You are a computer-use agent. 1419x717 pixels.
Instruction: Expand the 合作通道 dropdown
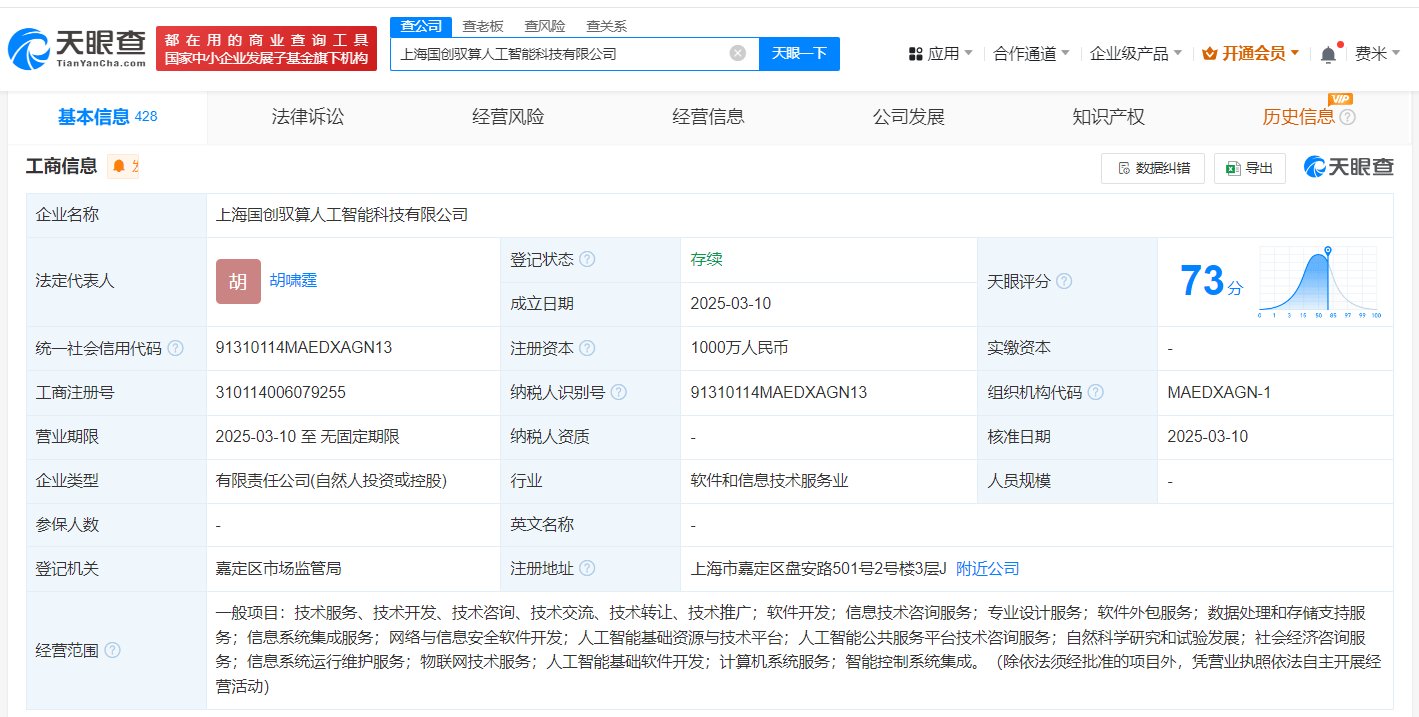point(1031,54)
